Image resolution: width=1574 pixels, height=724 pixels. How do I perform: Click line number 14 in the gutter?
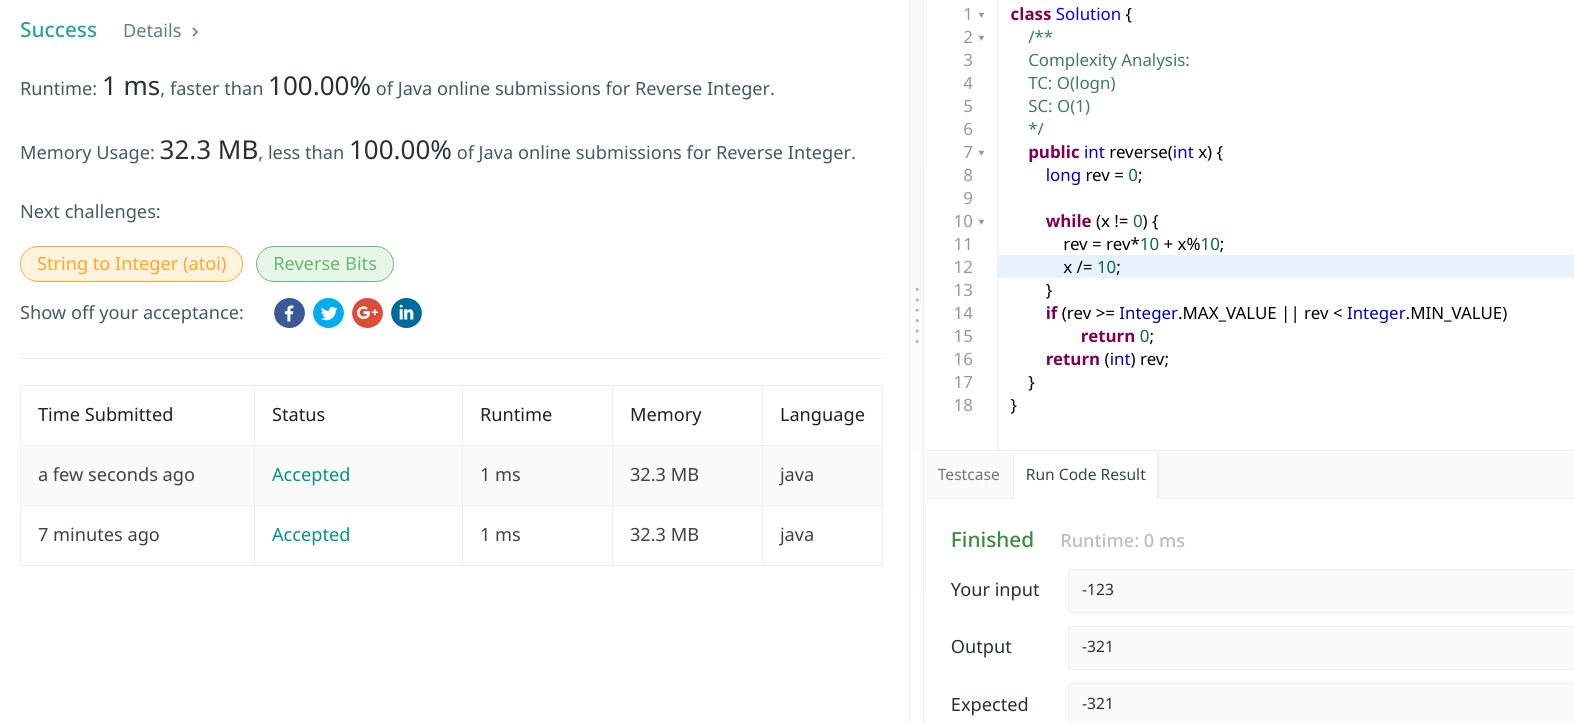coord(963,313)
